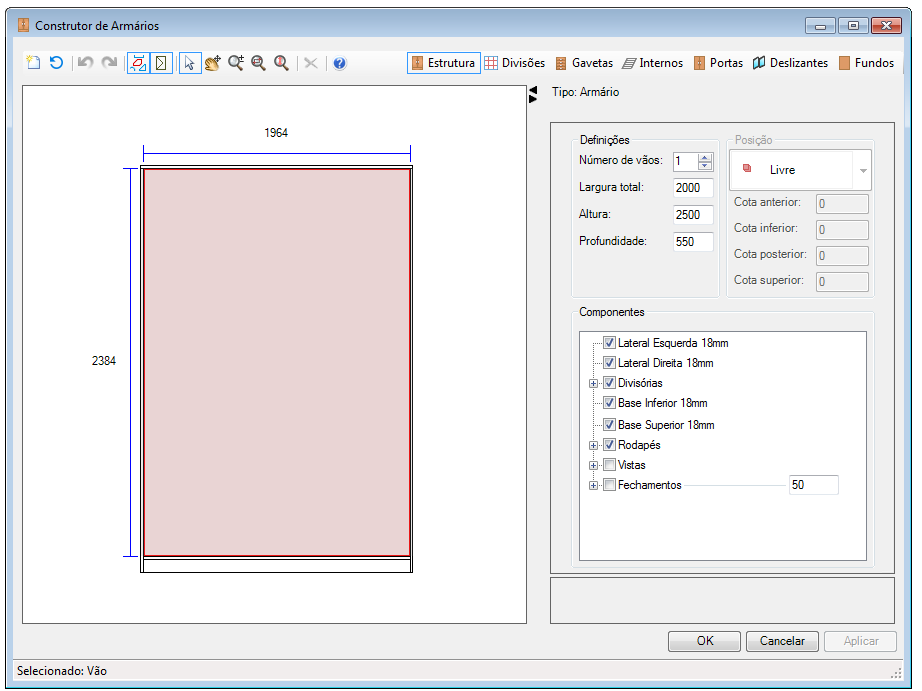
Task: Open help with the question mark icon
Action: [x=339, y=63]
